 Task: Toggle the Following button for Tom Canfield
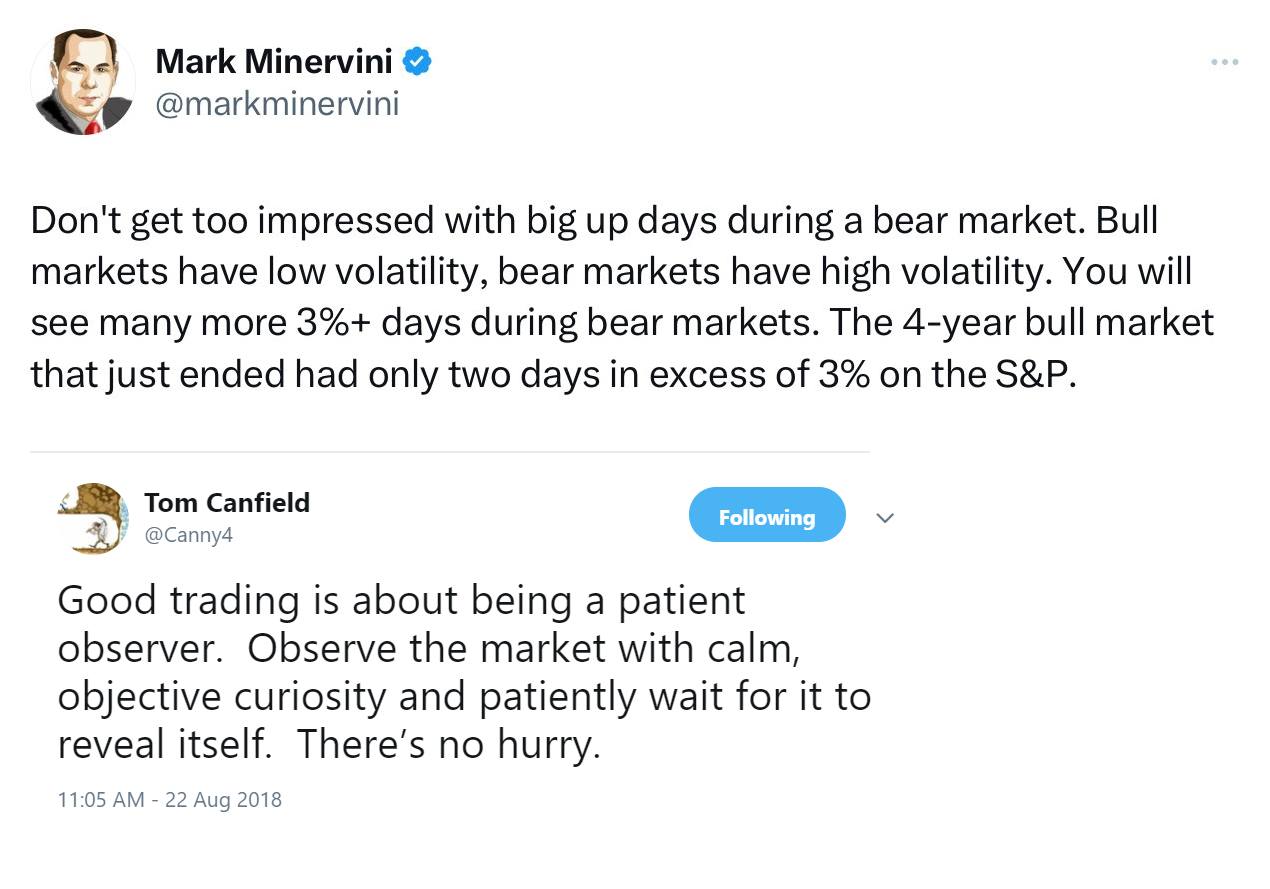766,516
